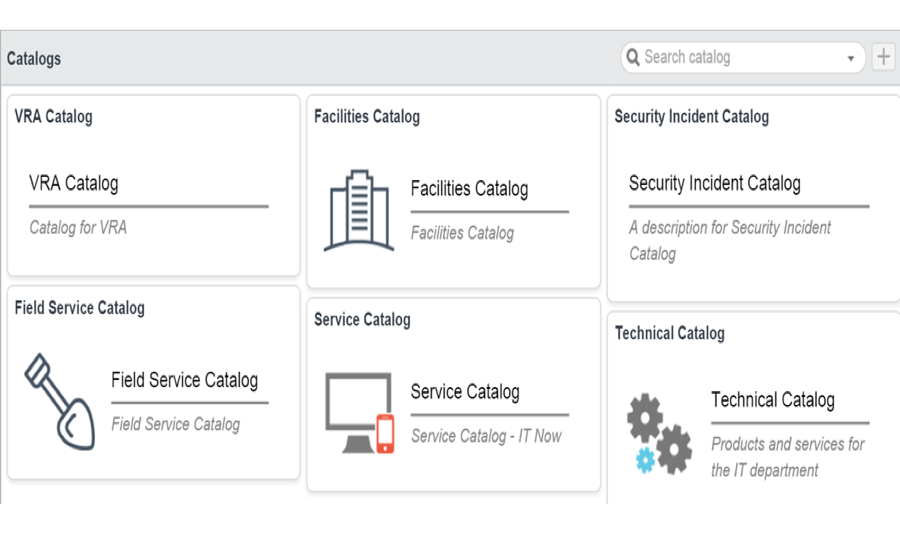Click the Facilities Catalog building icon
The image size is (900, 534).
359,211
